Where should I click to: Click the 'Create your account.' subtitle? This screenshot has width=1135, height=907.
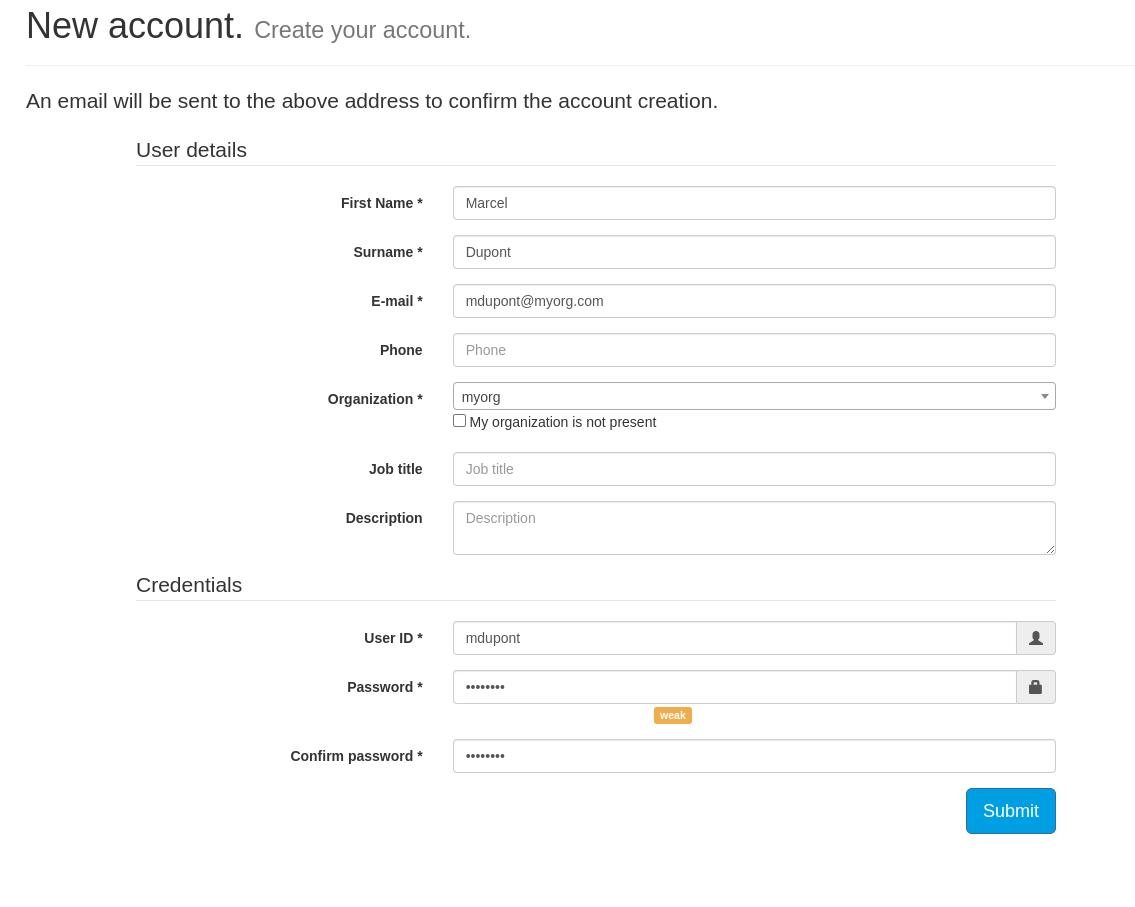(362, 30)
